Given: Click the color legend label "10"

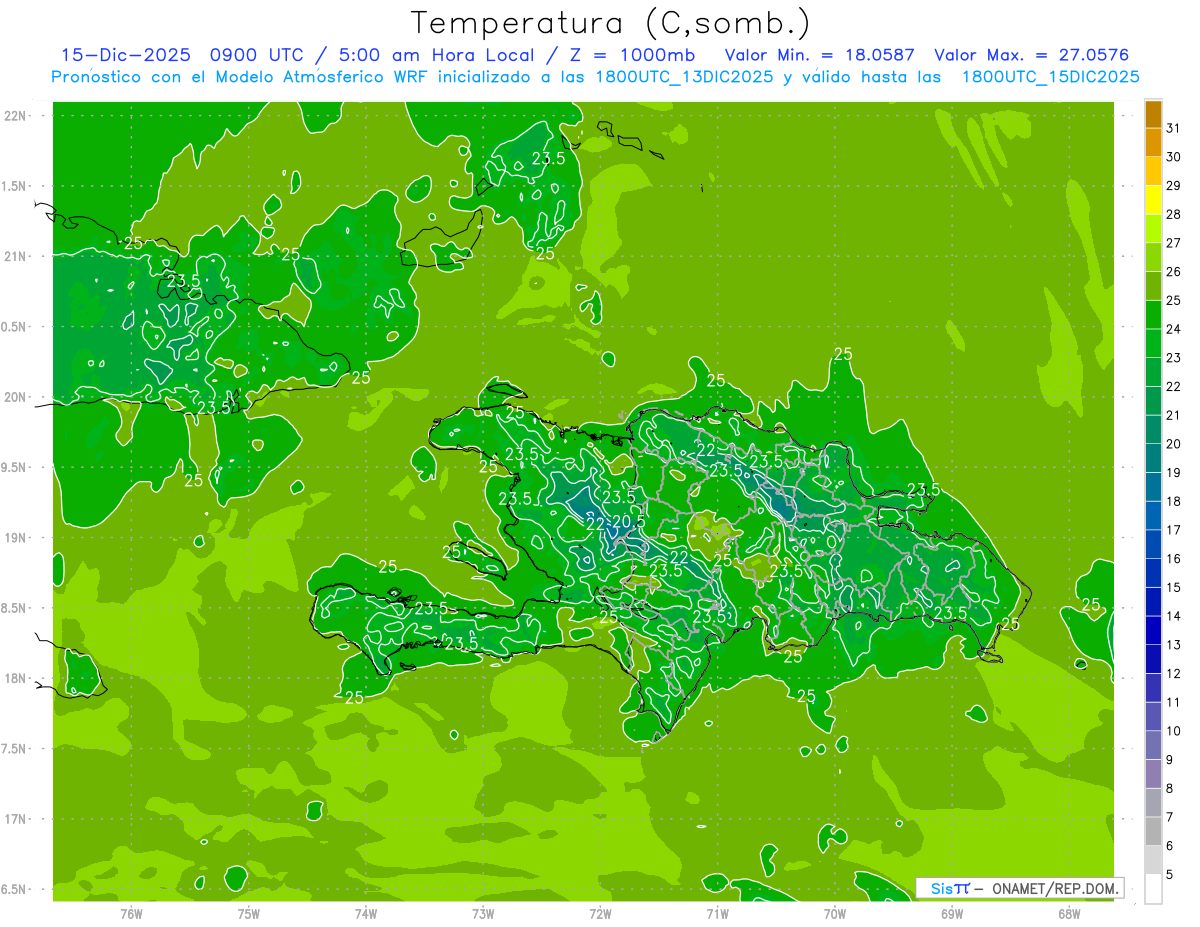Looking at the screenshot, I should tap(1174, 732).
